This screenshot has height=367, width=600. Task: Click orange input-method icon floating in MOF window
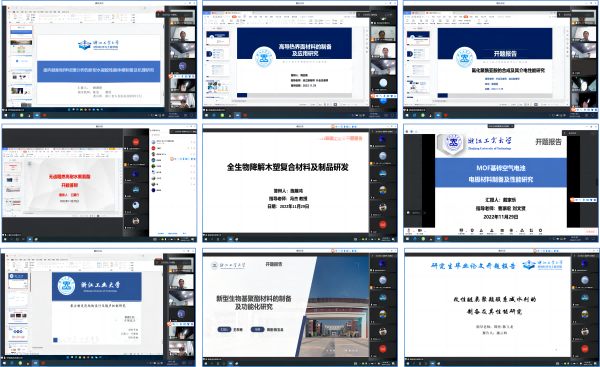(x=572, y=200)
